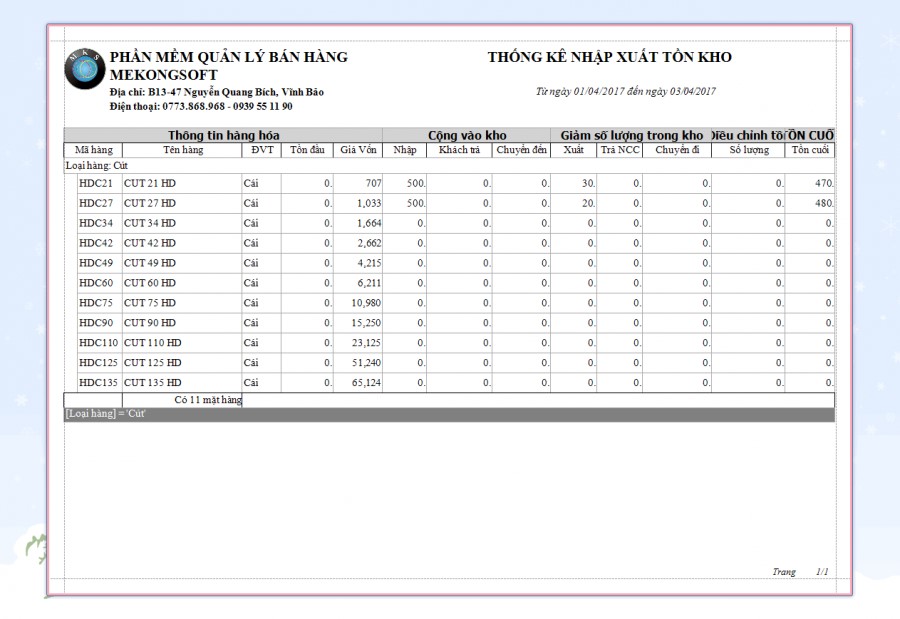Click cost value 1,664

369,223
